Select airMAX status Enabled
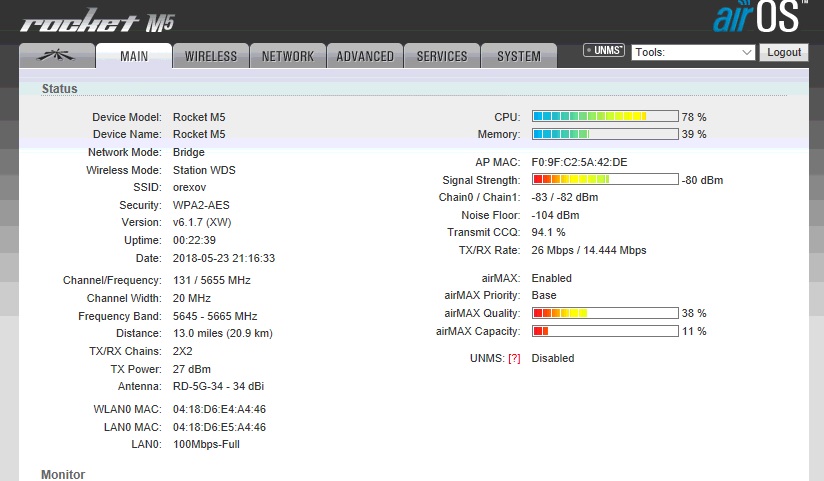 tap(551, 278)
